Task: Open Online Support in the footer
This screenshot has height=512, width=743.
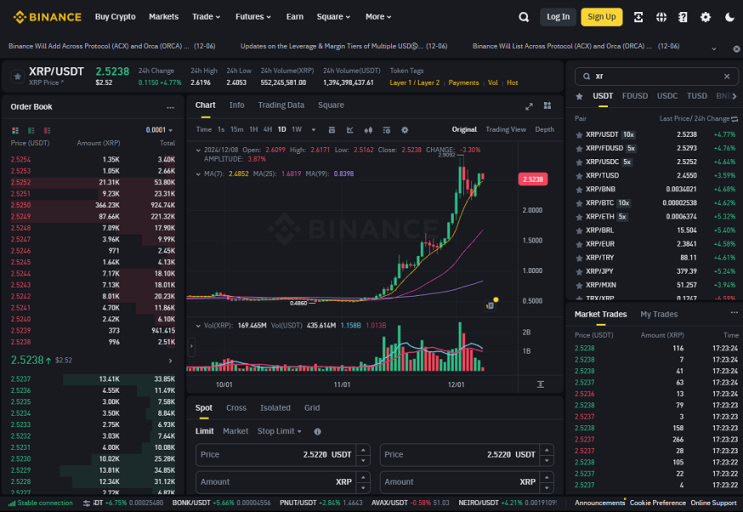Action: [x=714, y=503]
